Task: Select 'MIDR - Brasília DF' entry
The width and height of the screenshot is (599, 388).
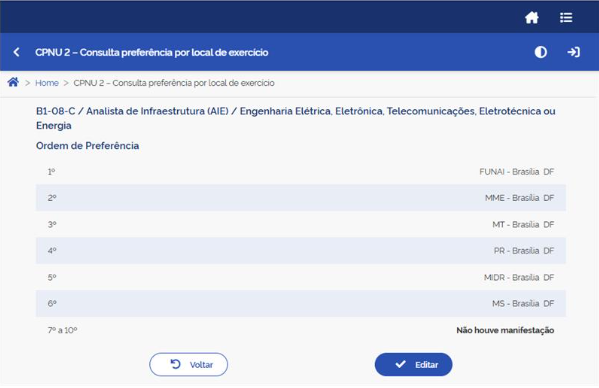Action: point(519,278)
